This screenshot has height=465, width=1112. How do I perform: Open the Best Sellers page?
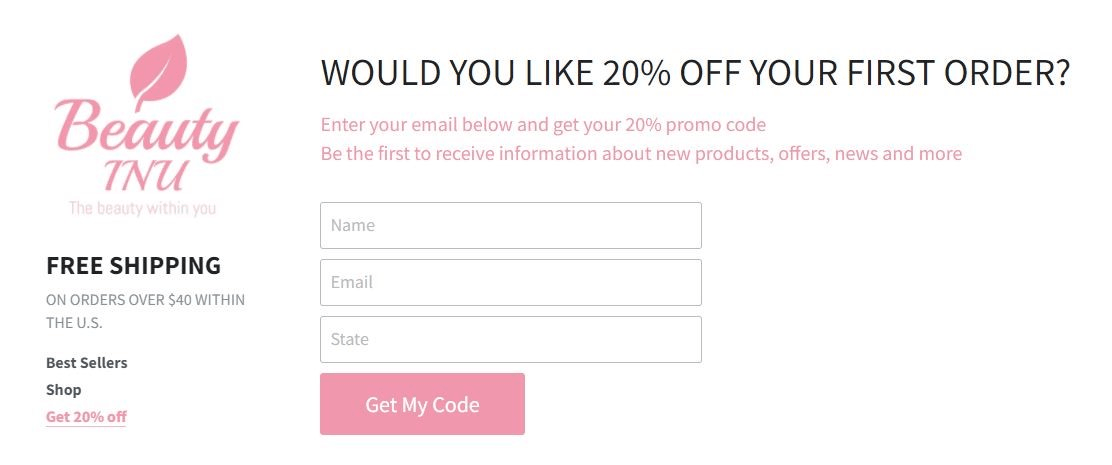[x=87, y=362]
